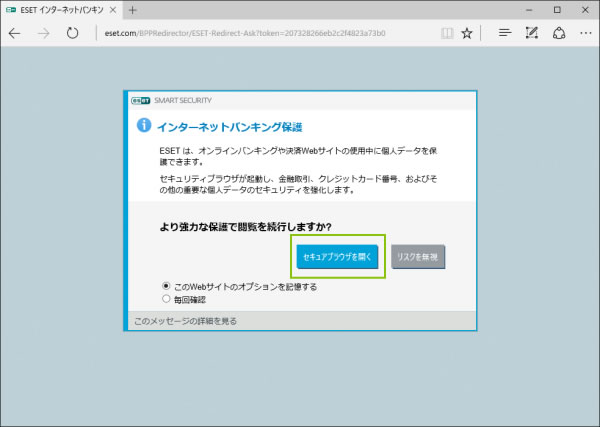Close the ESET インターネットバンキング tab
Viewport: 600px width, 427px height.
[113, 10]
